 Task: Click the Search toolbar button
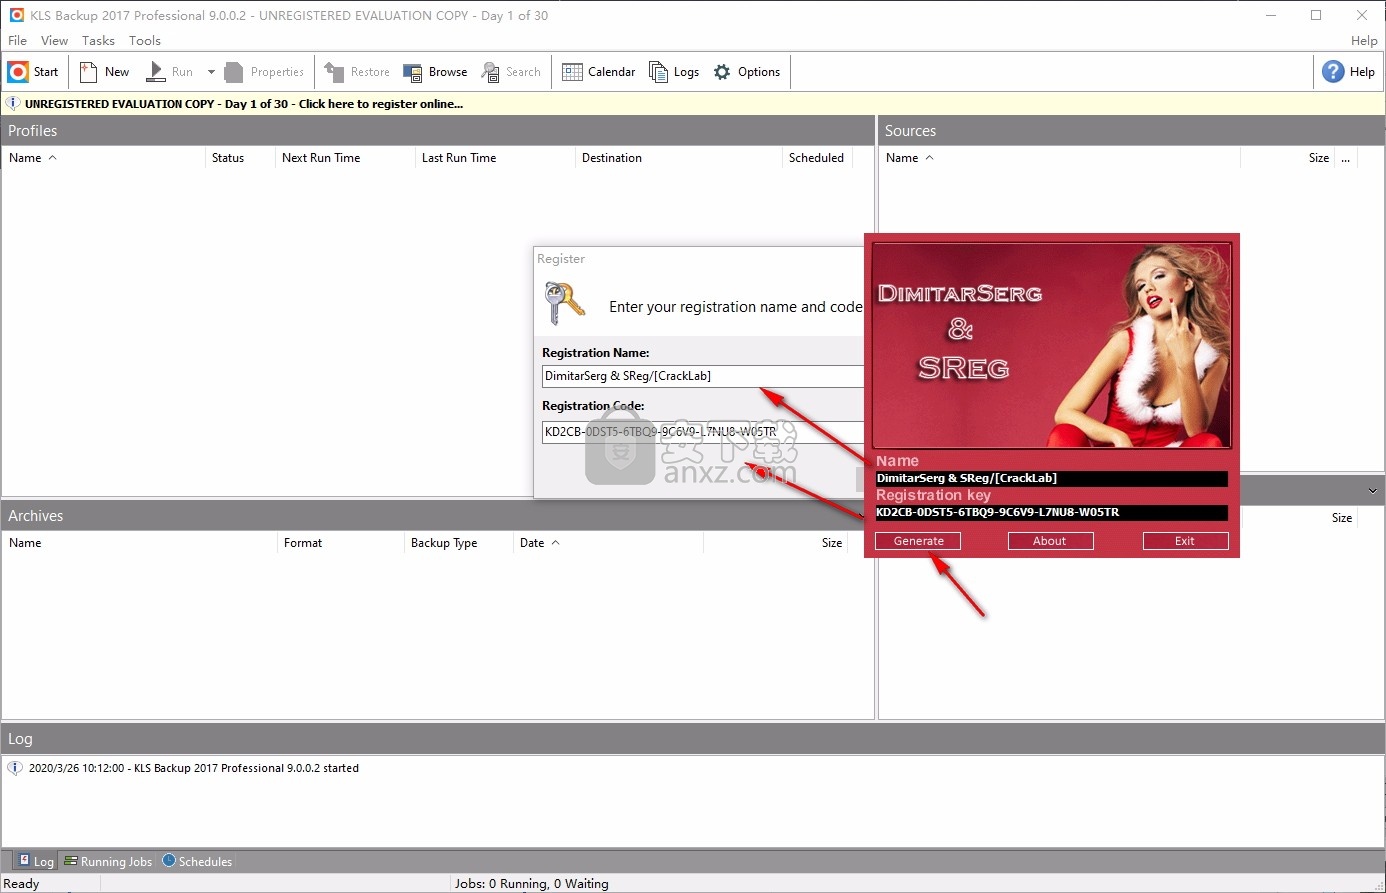click(511, 72)
